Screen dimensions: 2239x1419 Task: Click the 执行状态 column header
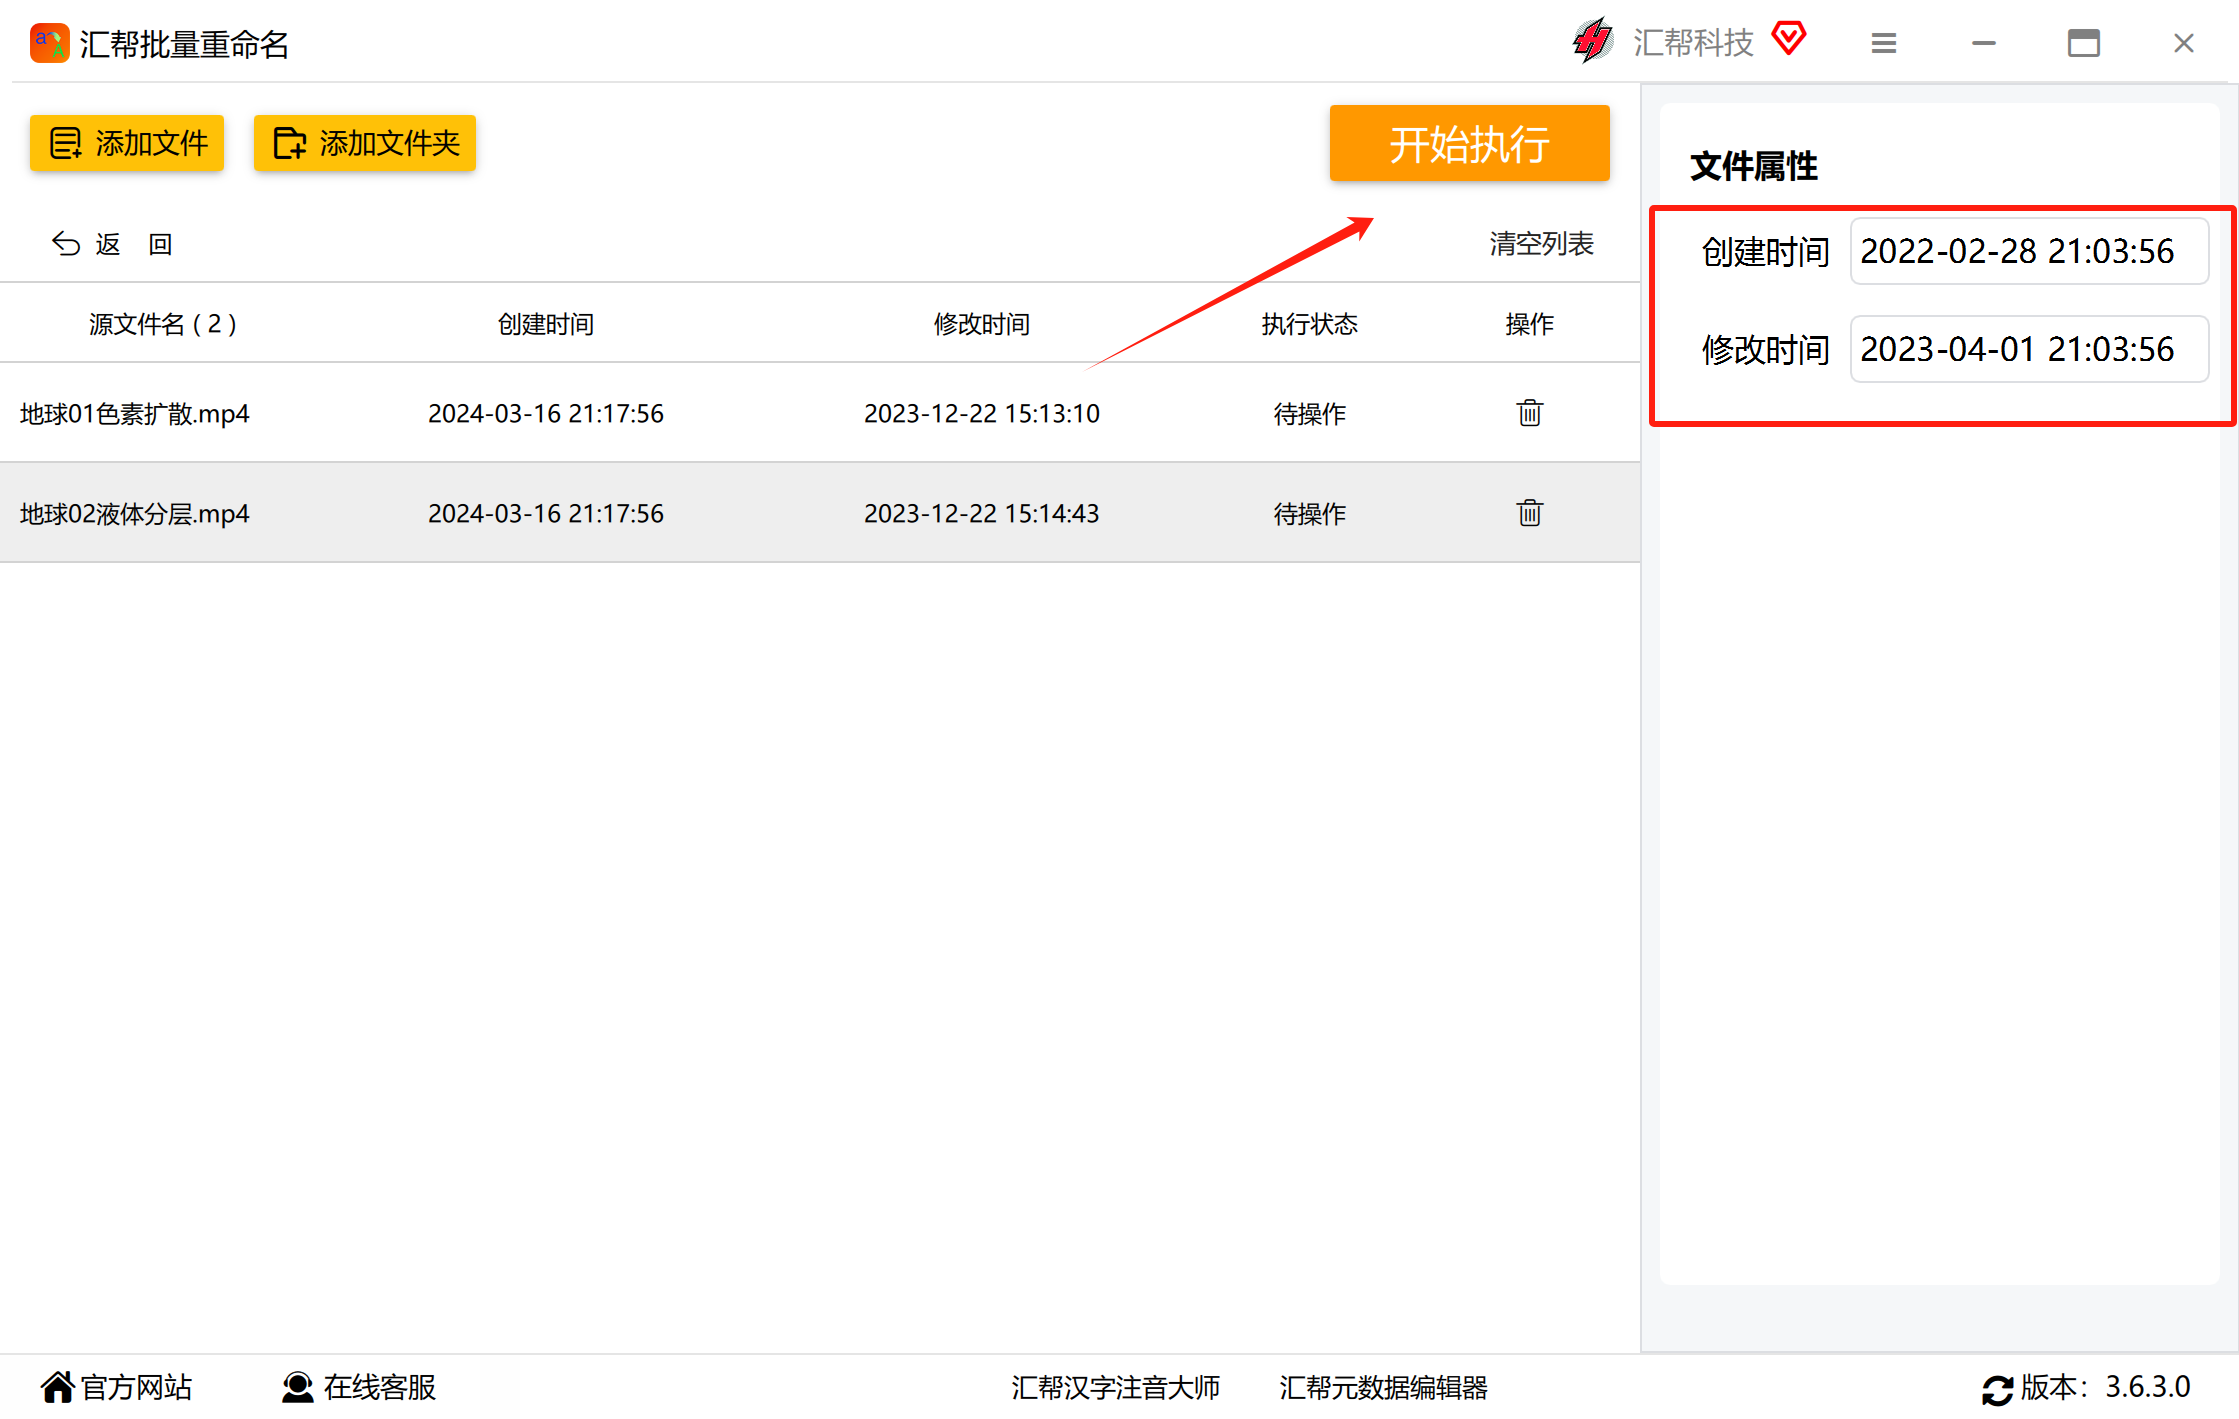pyautogui.click(x=1310, y=324)
